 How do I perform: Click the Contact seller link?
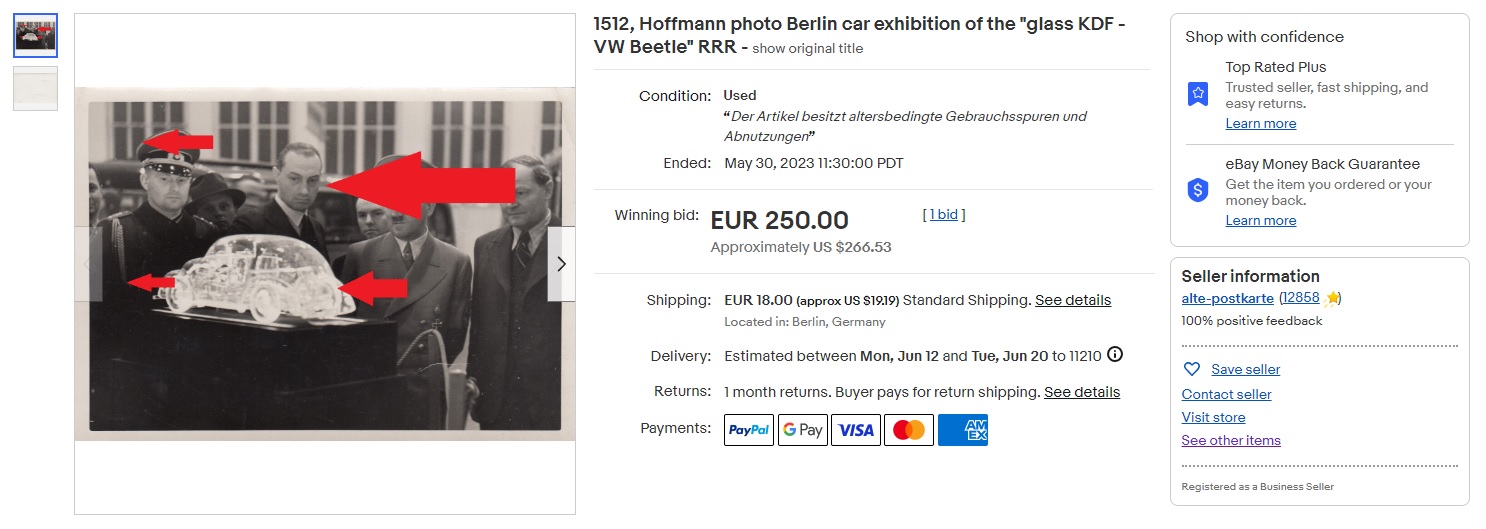click(x=1226, y=394)
